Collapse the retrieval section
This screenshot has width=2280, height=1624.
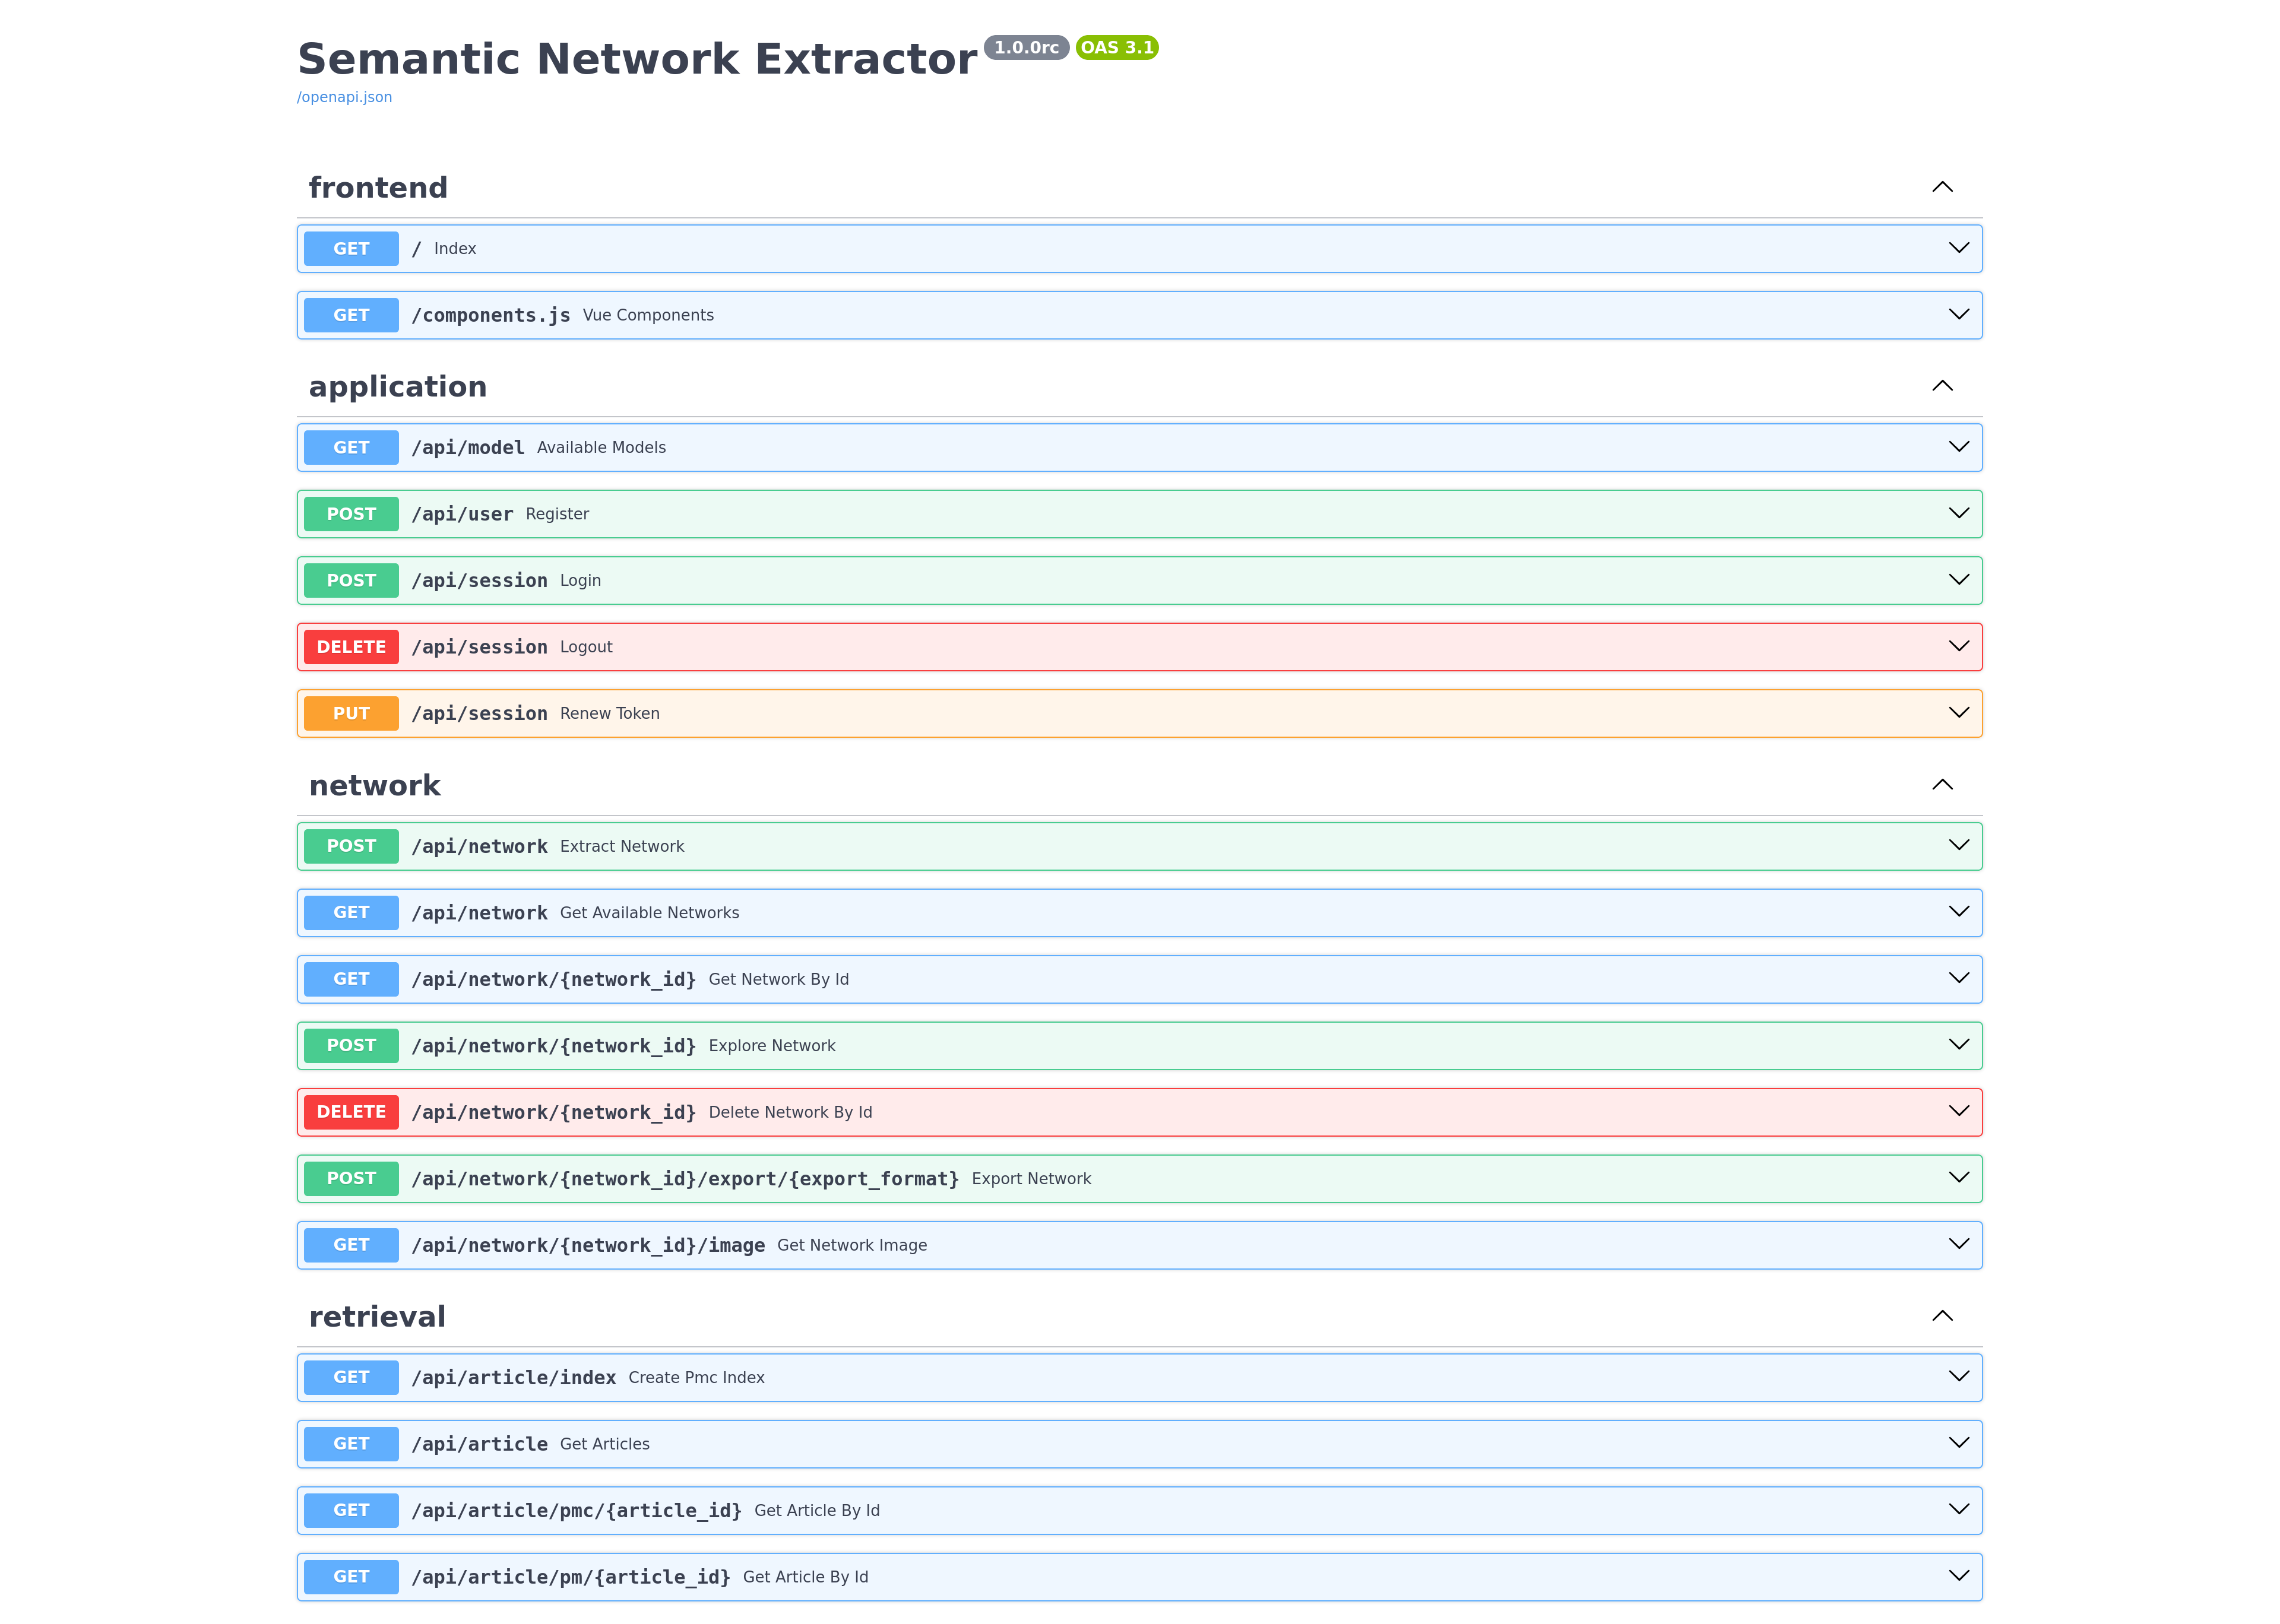pyautogui.click(x=1942, y=1316)
